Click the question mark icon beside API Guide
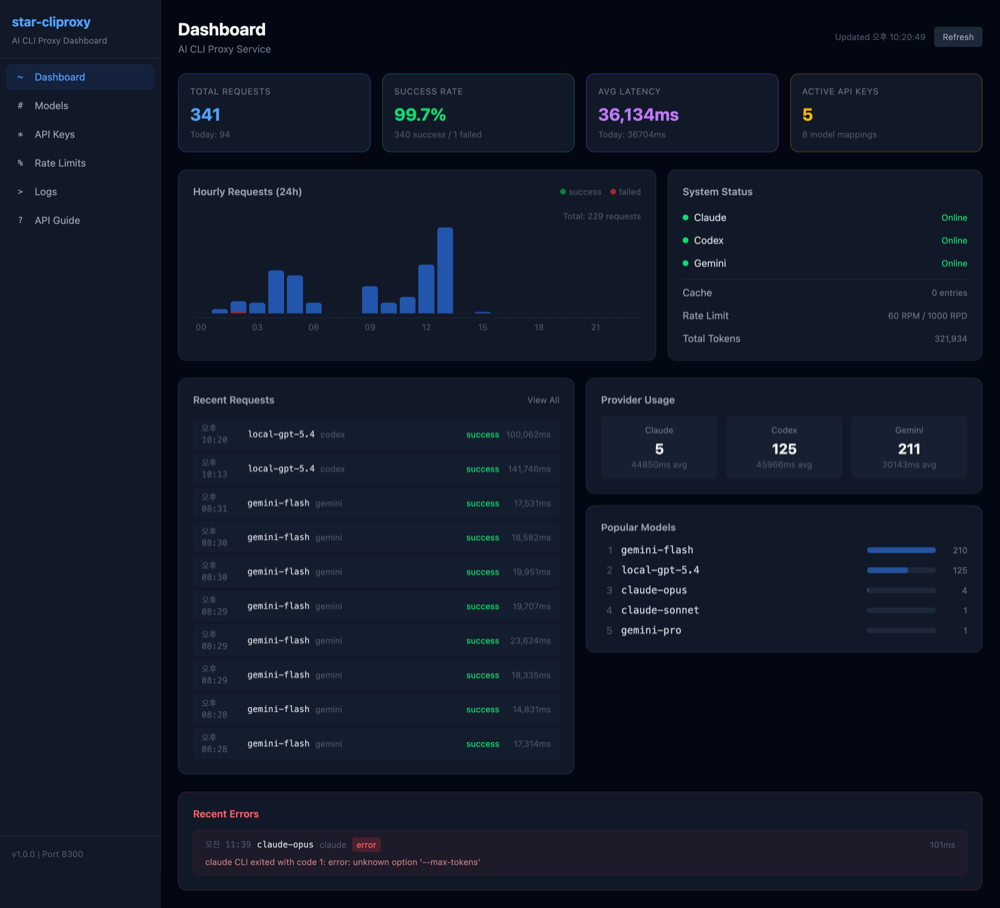The width and height of the screenshot is (1000, 908). point(20,221)
